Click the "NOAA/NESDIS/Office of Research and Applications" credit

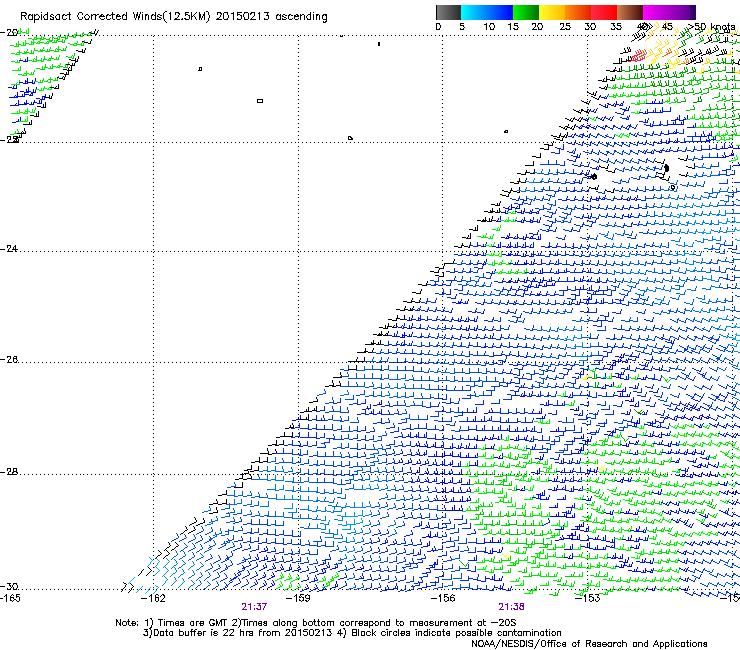coord(589,644)
